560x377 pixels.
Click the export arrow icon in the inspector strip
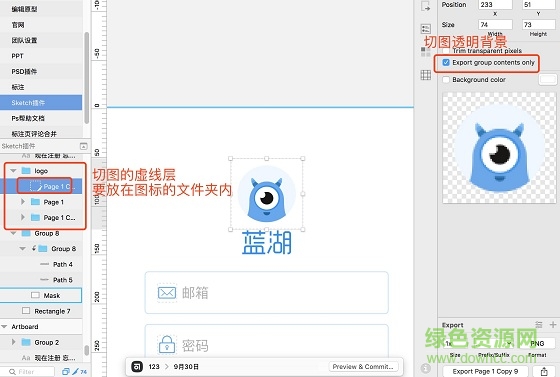(425, 7)
